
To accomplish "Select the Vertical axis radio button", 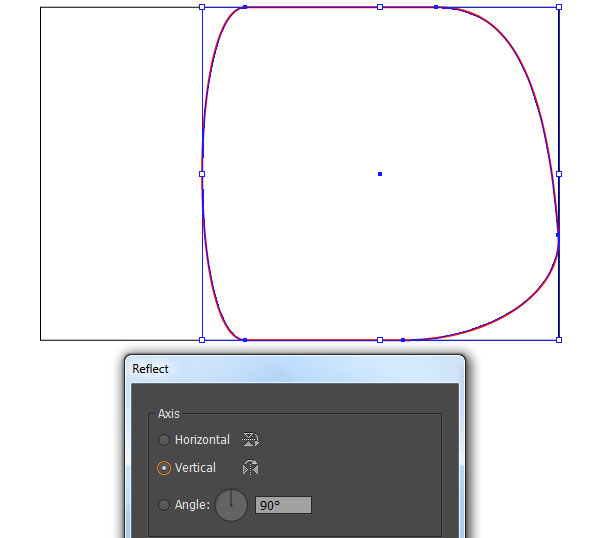I will tap(164, 468).
